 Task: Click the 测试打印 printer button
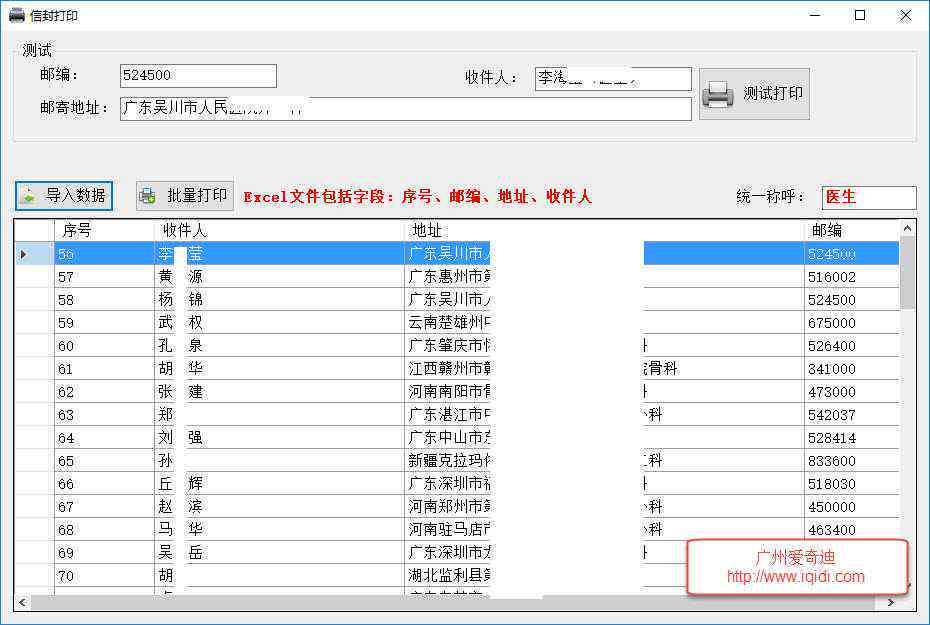coord(754,94)
